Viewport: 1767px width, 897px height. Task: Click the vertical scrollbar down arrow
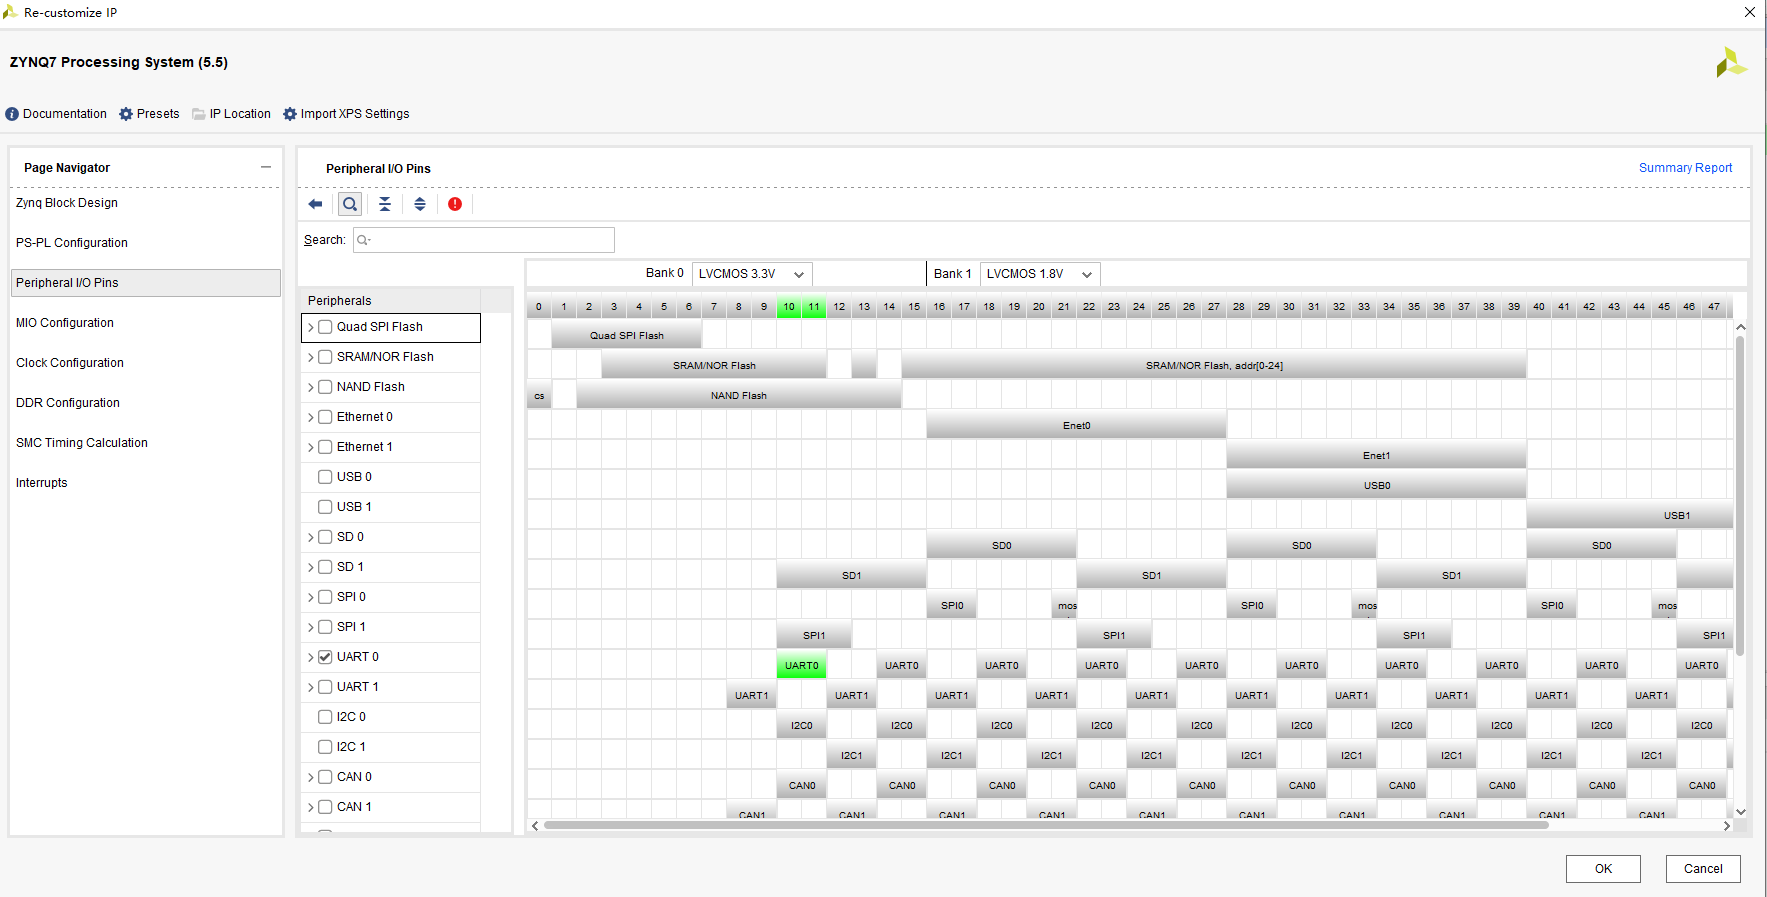(x=1740, y=812)
